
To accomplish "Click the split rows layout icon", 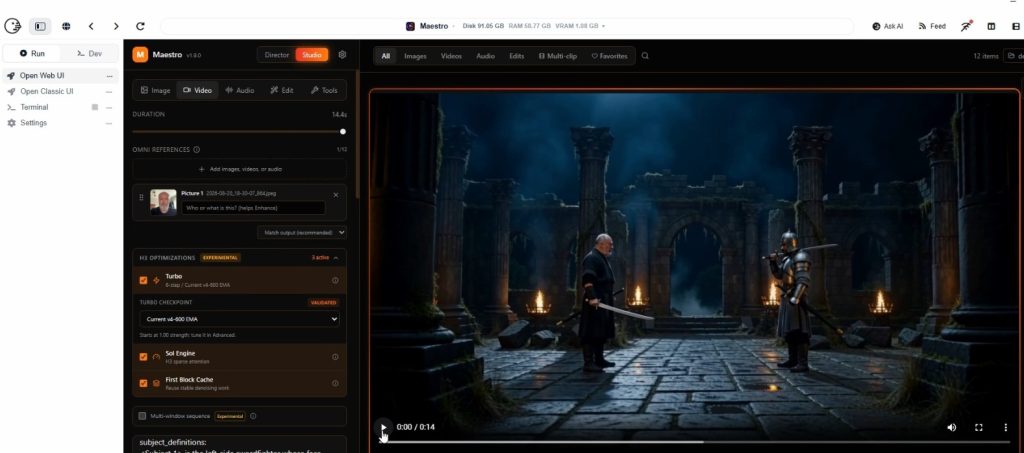I will (1016, 26).
